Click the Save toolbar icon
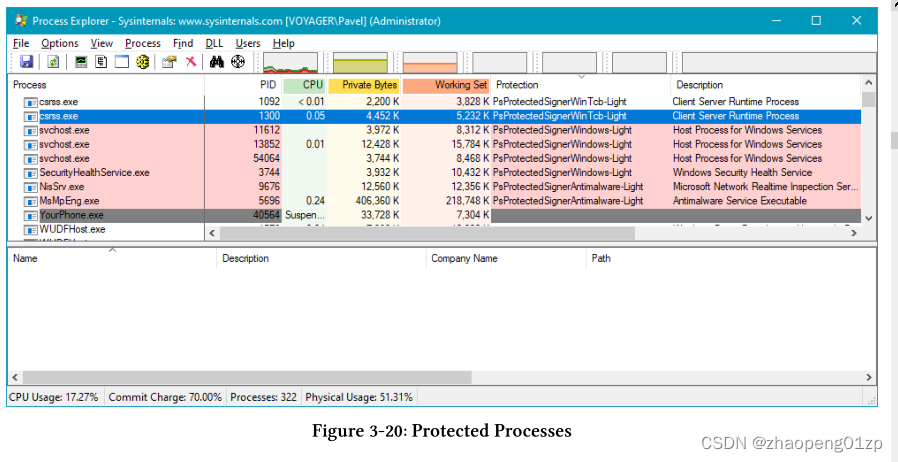The image size is (898, 462). click(26, 62)
